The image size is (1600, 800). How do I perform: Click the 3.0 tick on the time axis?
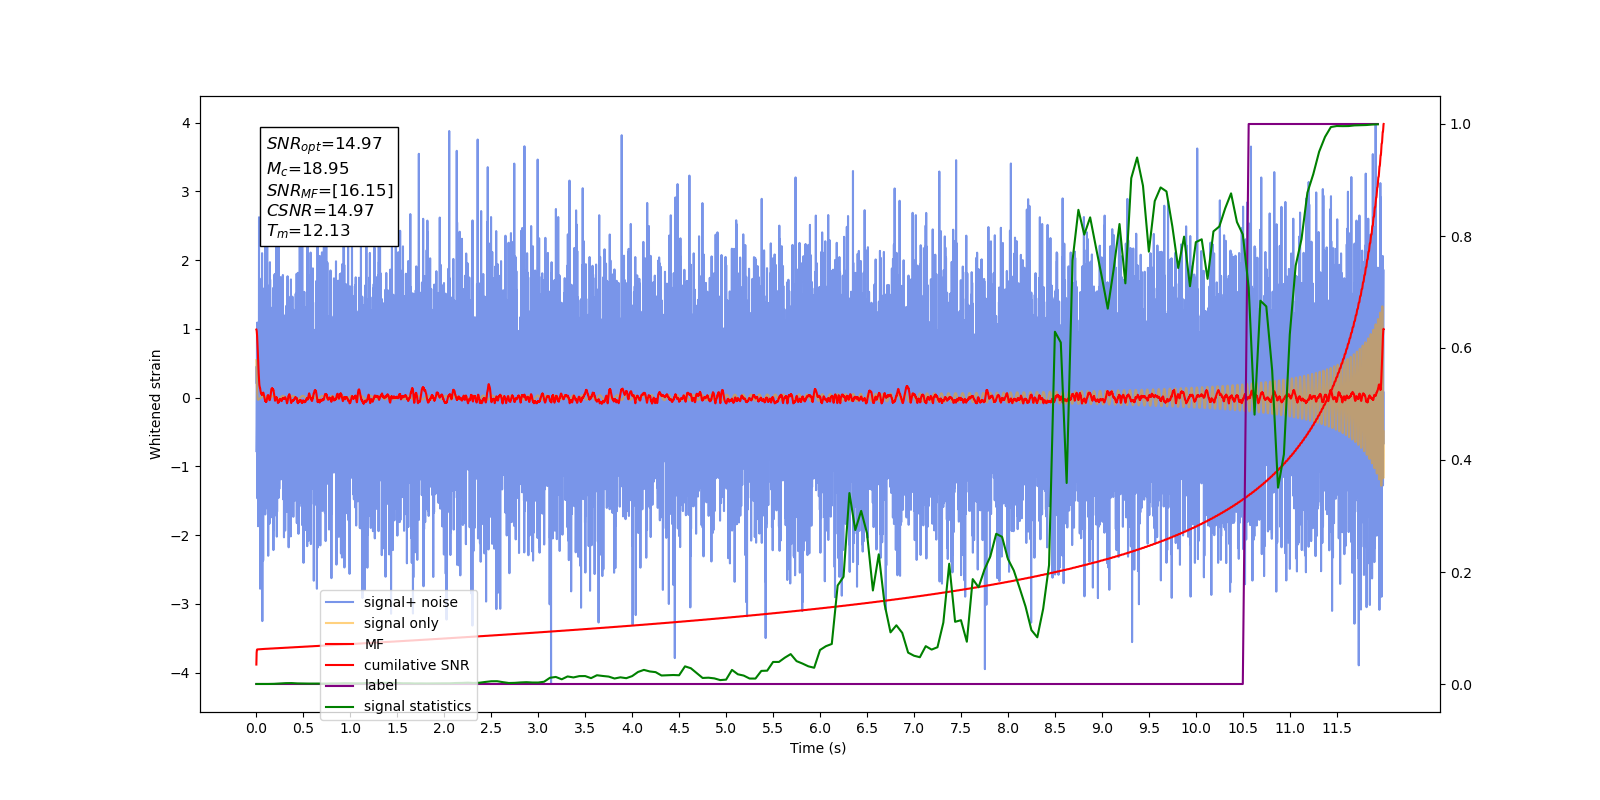coord(538,728)
